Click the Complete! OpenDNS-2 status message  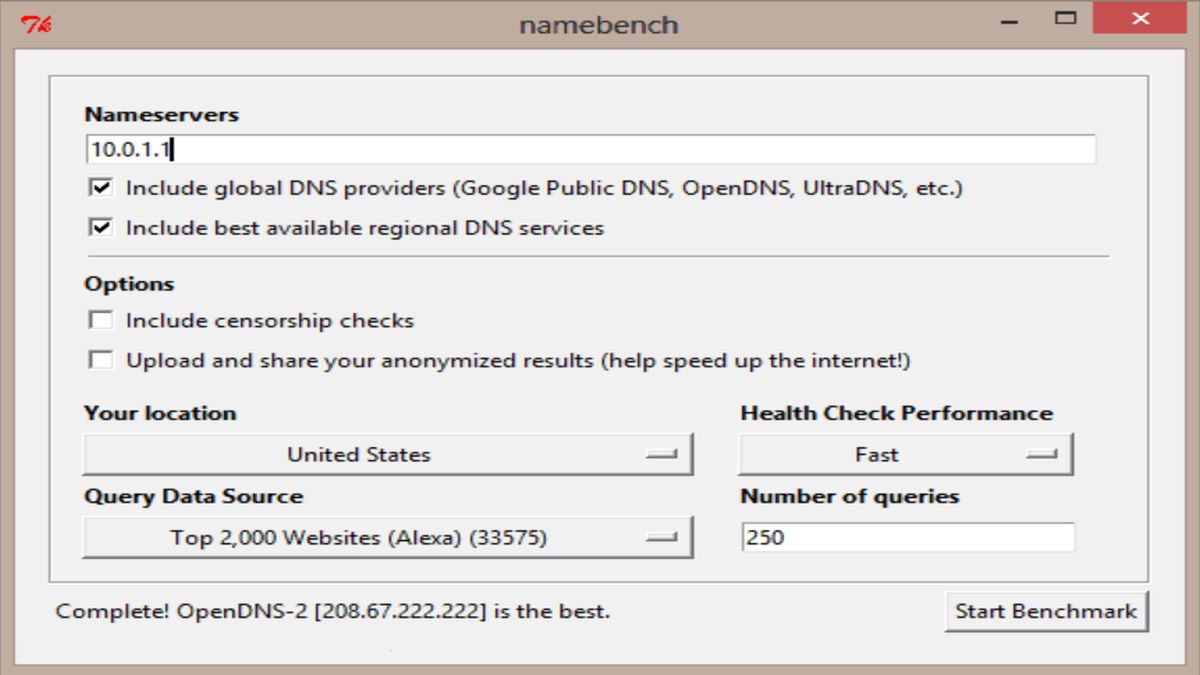point(333,611)
